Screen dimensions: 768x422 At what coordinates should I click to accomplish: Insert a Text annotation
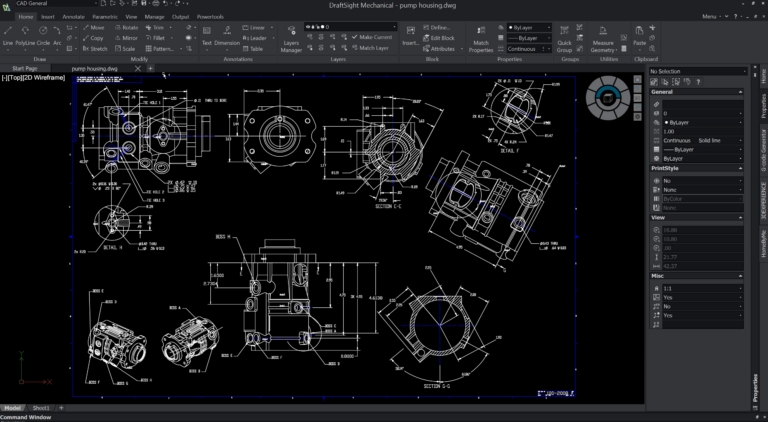click(207, 36)
